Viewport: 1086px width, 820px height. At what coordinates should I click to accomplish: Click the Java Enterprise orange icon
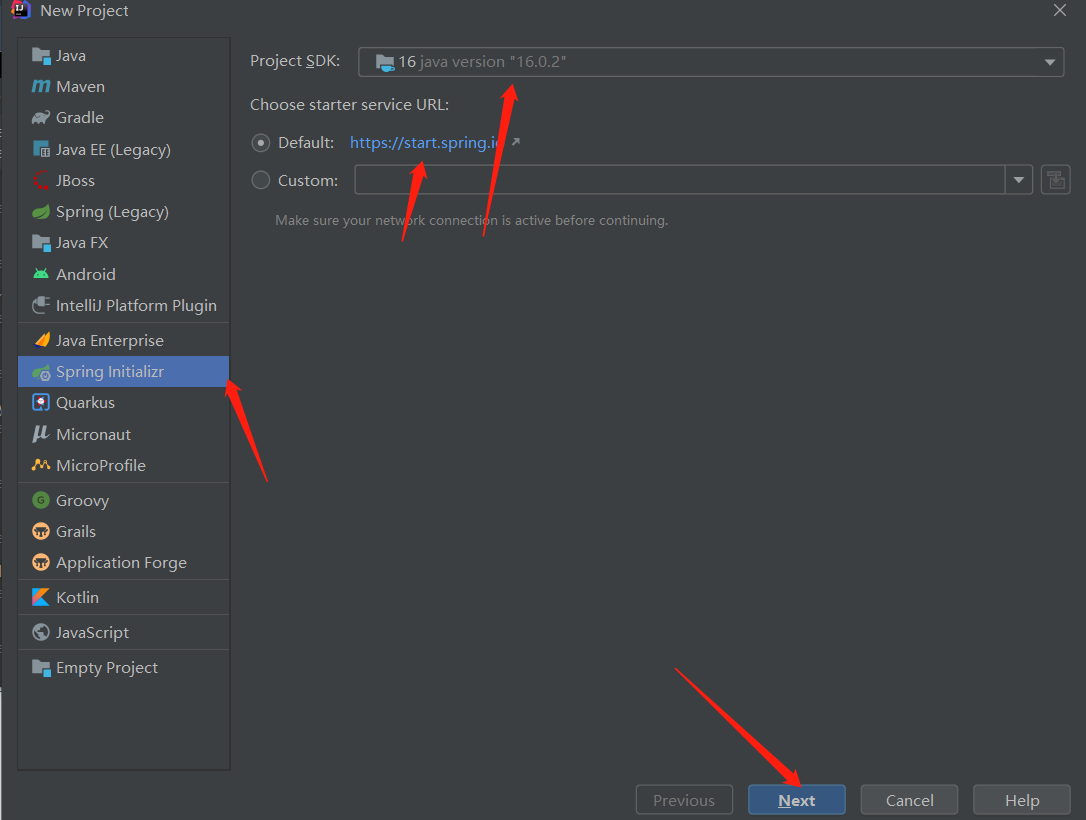click(41, 340)
